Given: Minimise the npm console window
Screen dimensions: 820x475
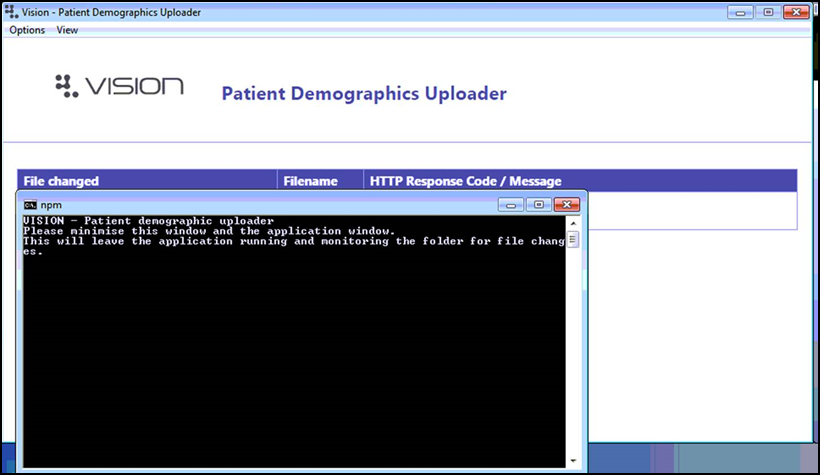Looking at the screenshot, I should 512,204.
